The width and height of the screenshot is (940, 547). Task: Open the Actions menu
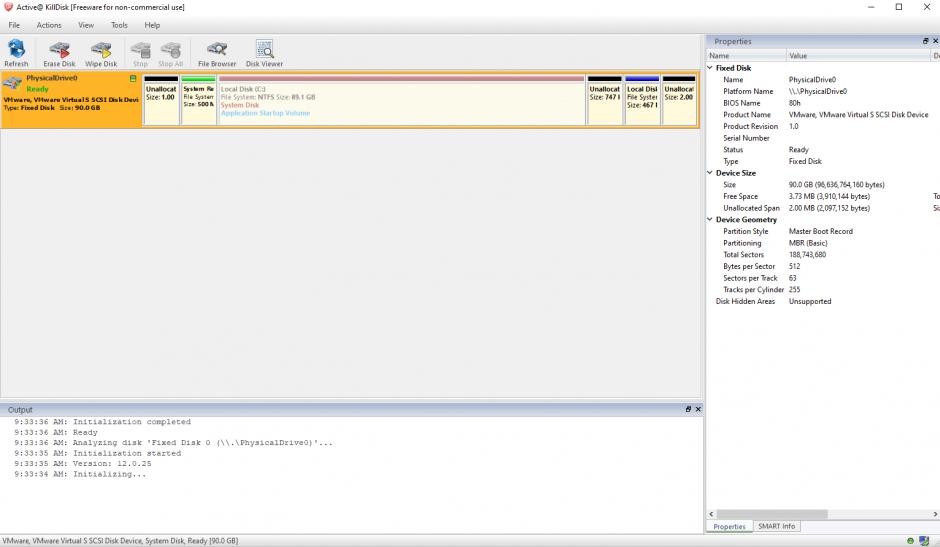(x=49, y=25)
